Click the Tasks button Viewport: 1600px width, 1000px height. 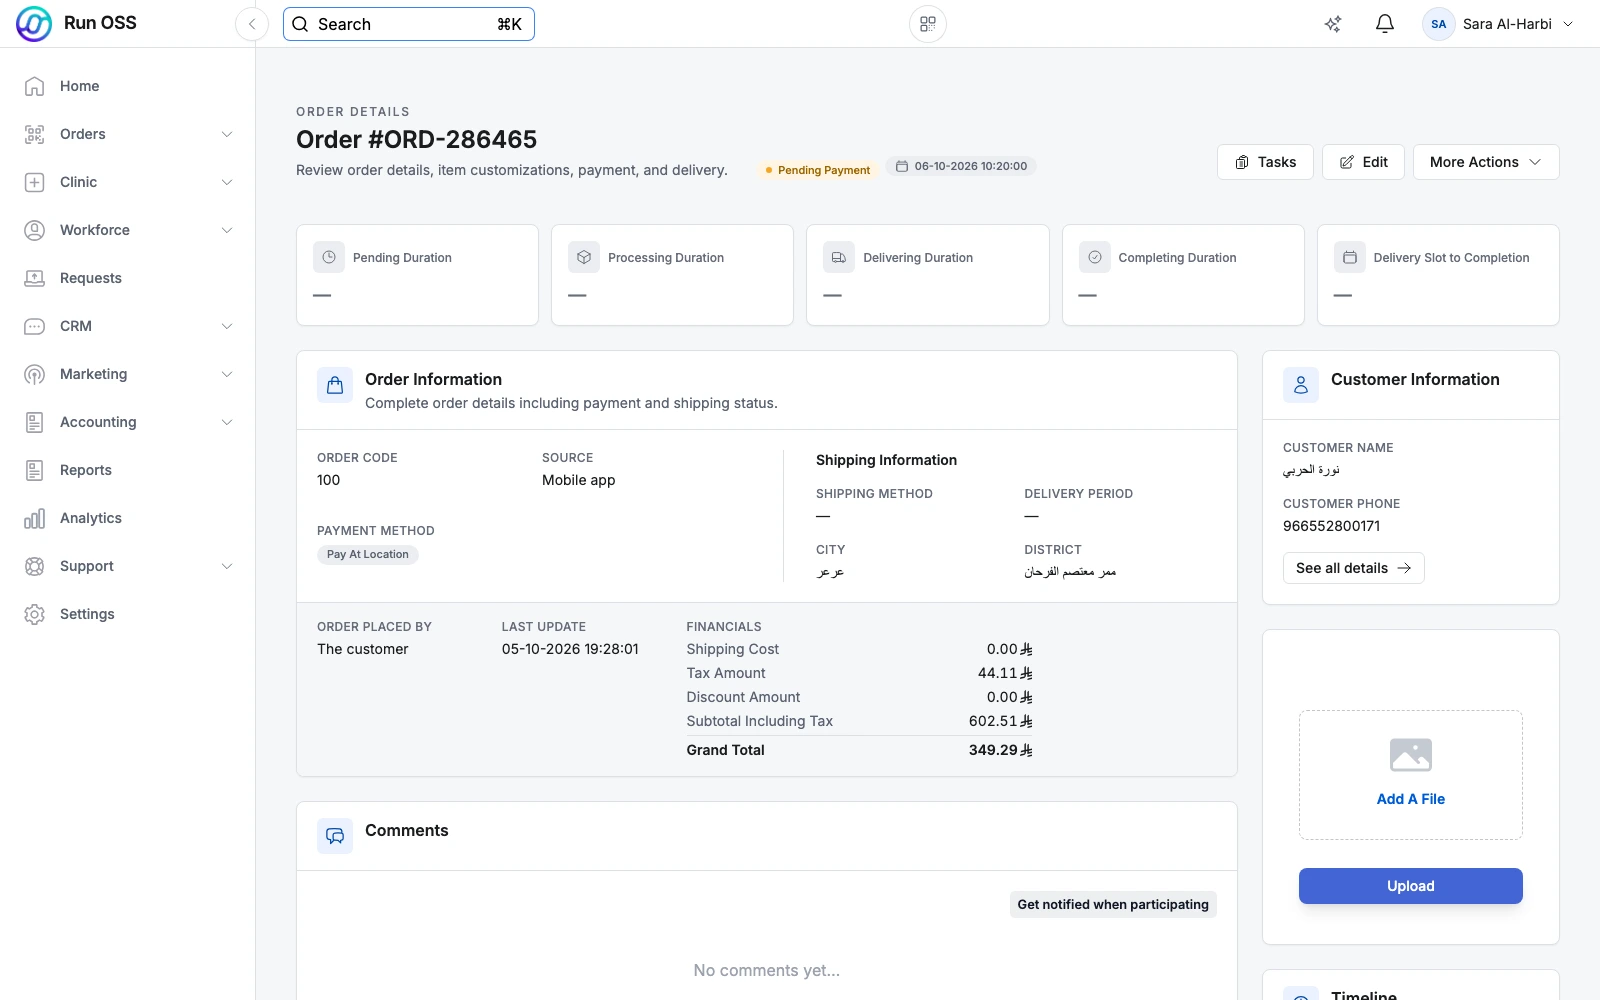1265,162
